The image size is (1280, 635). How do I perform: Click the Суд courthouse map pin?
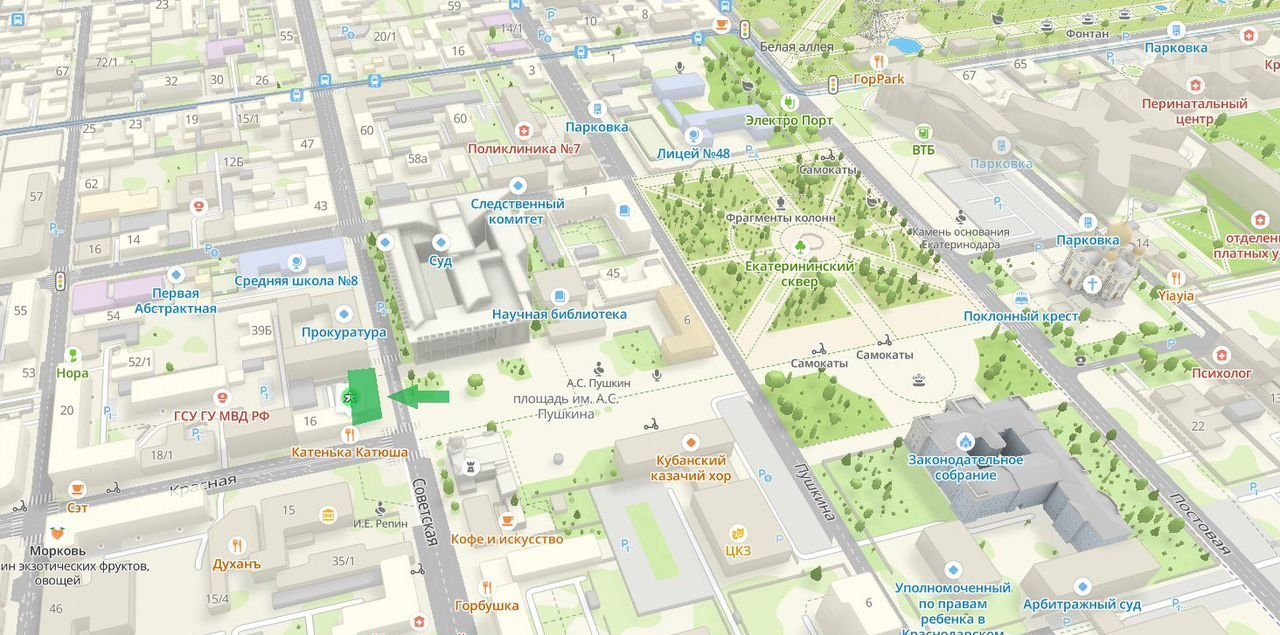pos(441,242)
